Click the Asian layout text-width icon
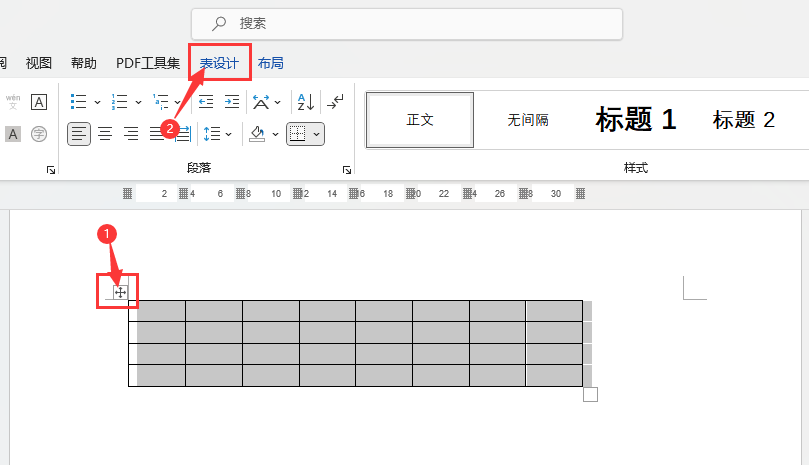 point(261,102)
